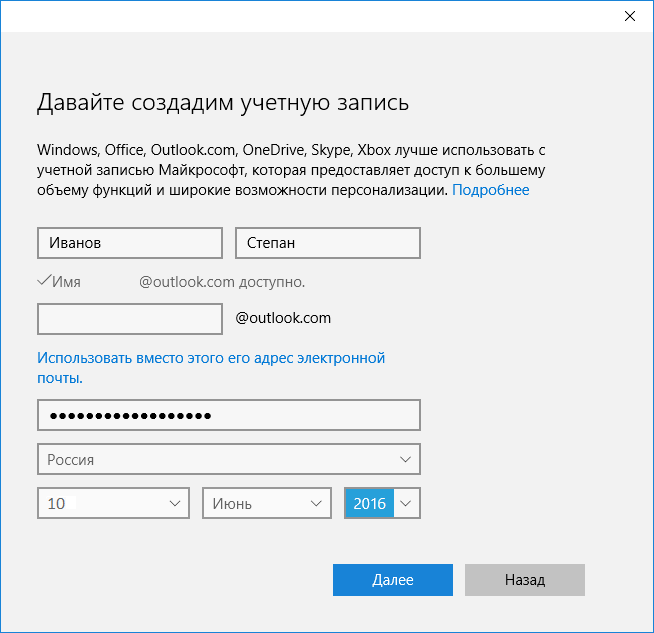This screenshot has height=633, width=654.
Task: Open the highlighted year dropdown showing 2016
Action: (x=369, y=504)
